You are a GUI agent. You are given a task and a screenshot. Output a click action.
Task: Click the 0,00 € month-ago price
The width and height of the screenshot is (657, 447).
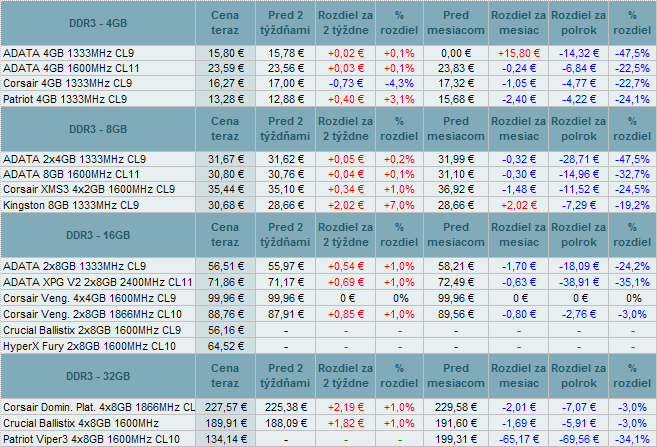point(456,53)
